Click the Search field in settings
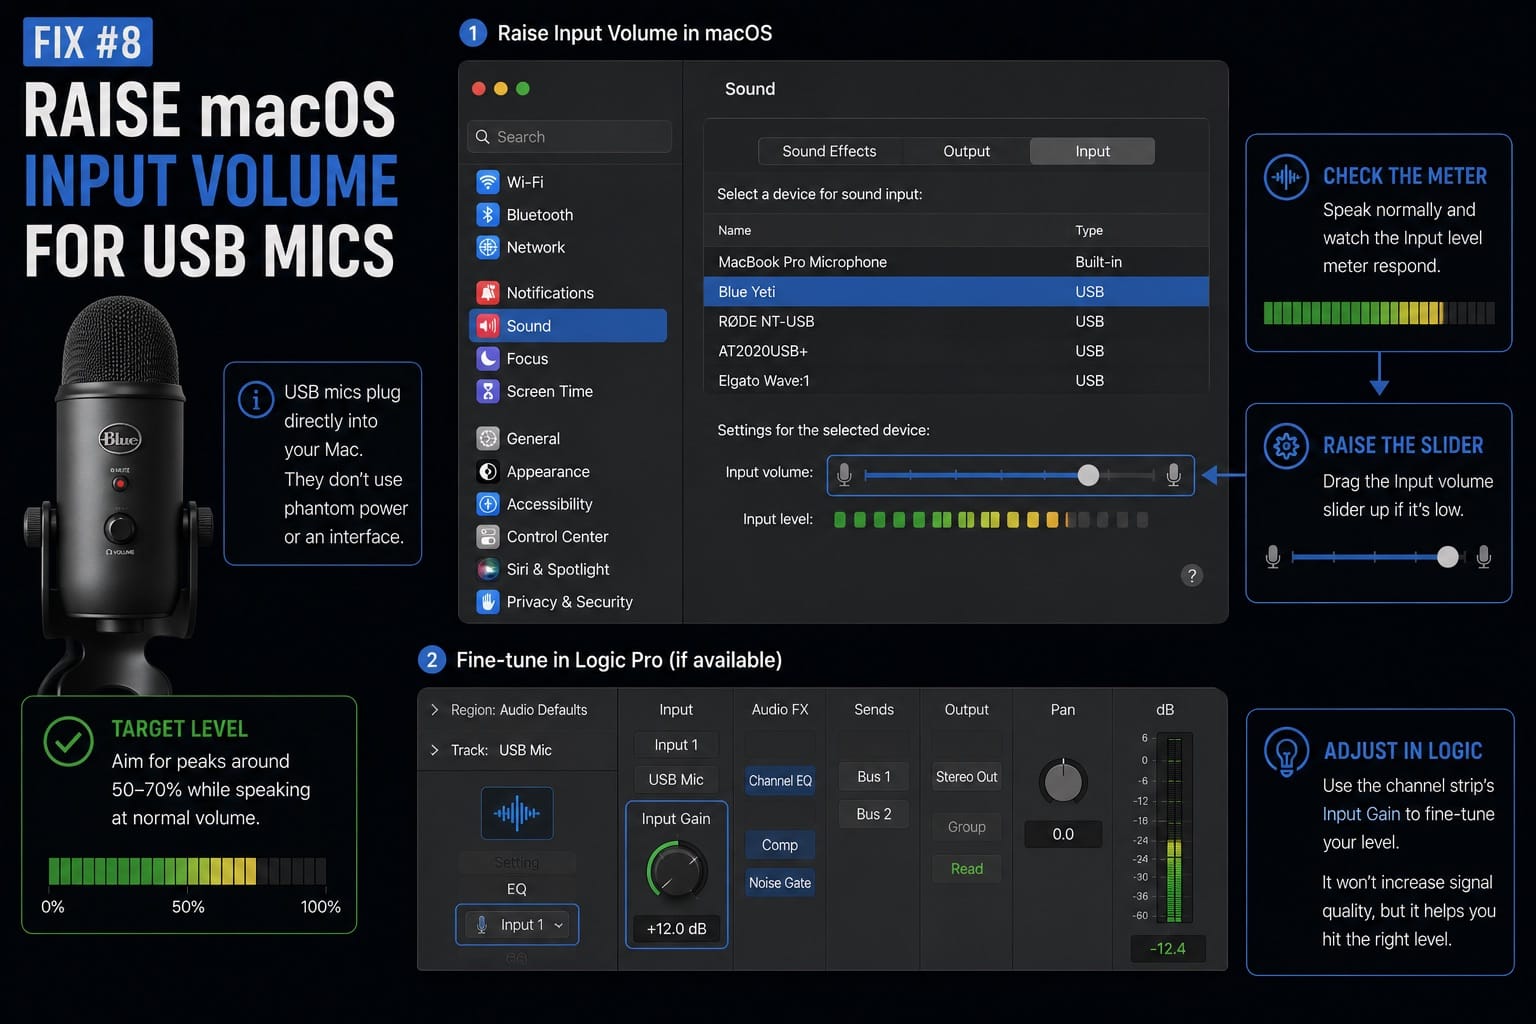This screenshot has width=1536, height=1024. [x=569, y=137]
